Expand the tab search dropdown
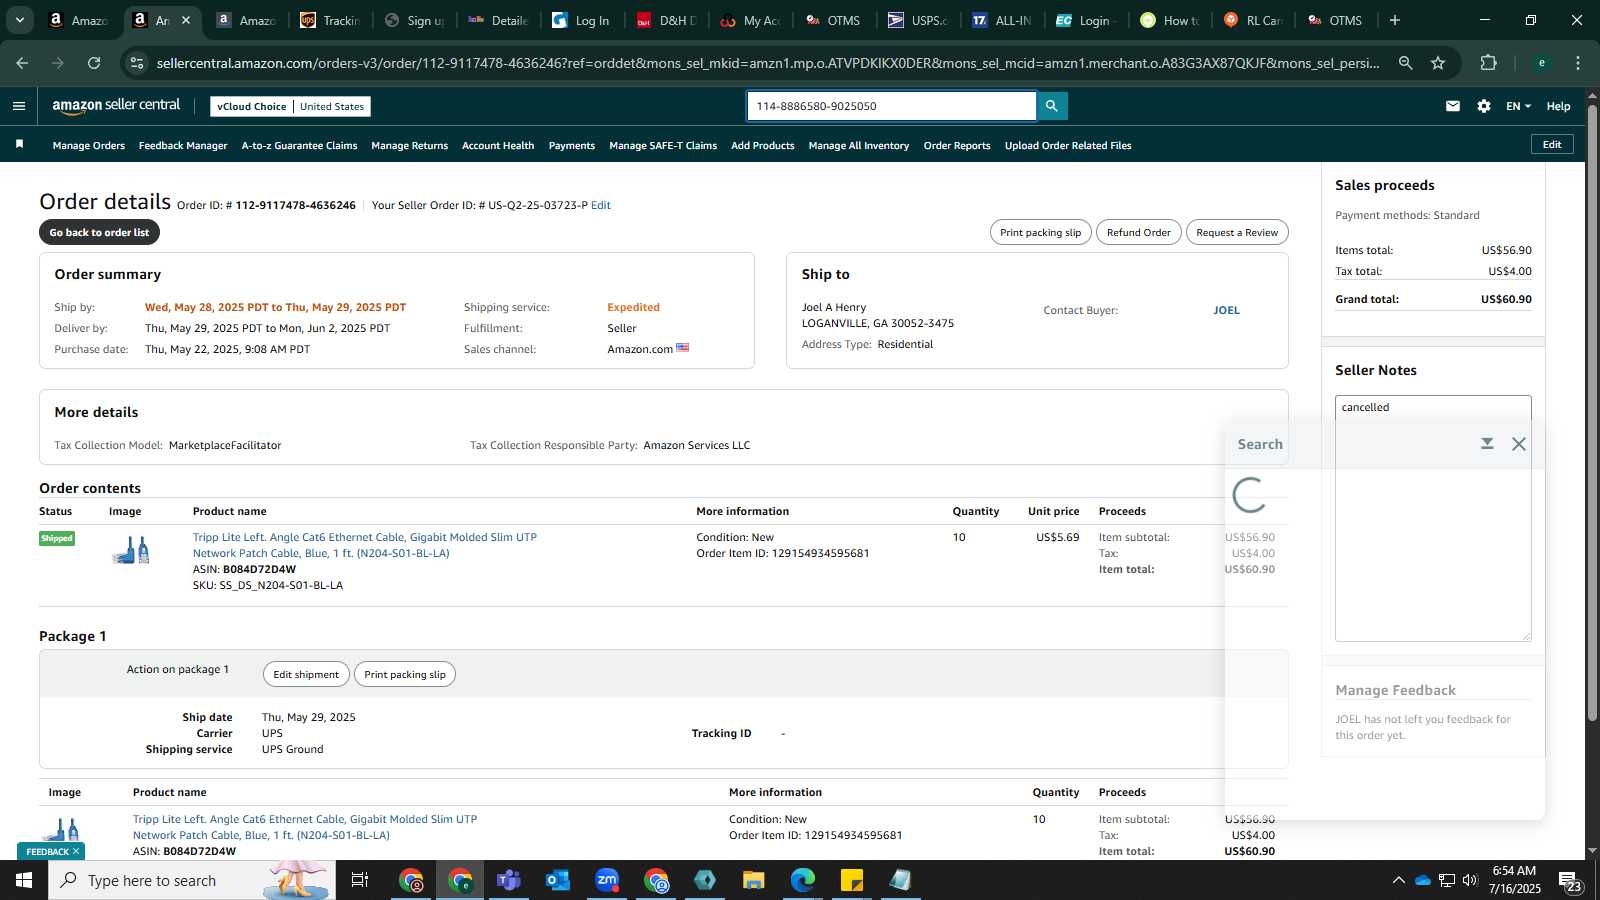 pos(19,20)
